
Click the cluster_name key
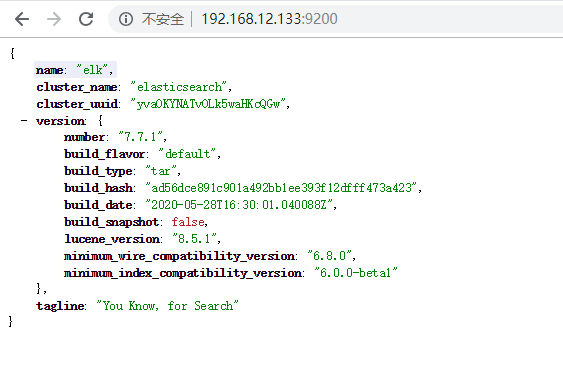tap(77, 87)
